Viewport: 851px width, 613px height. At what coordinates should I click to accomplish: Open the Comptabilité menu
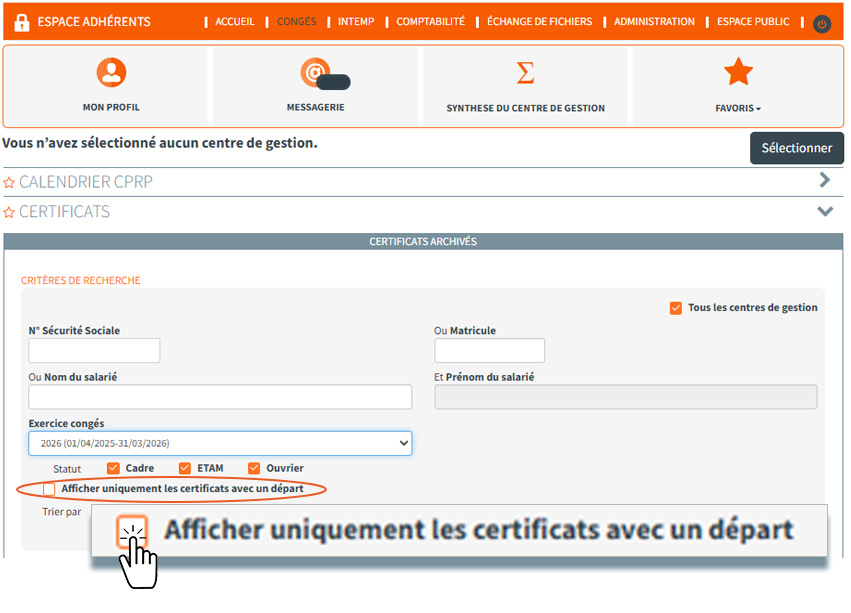pos(430,22)
